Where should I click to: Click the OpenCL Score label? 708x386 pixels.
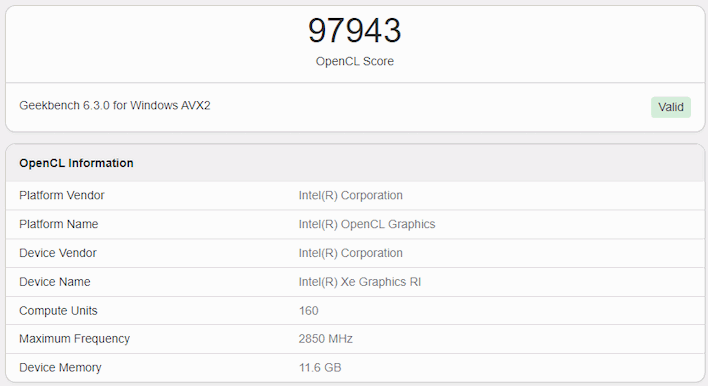click(354, 61)
